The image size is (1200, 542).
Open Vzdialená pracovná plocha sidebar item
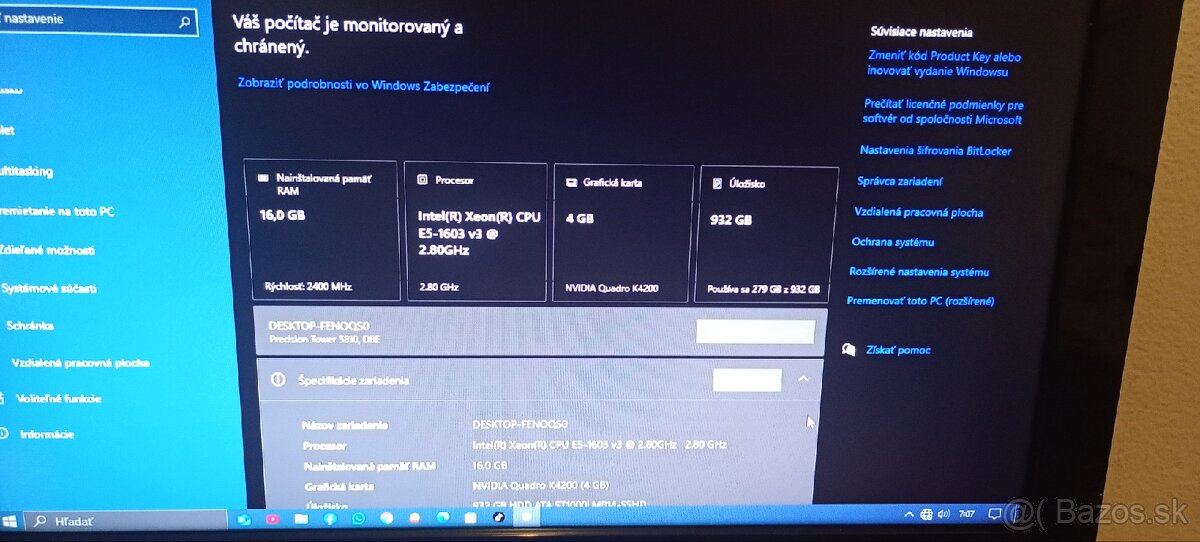[x=79, y=362]
